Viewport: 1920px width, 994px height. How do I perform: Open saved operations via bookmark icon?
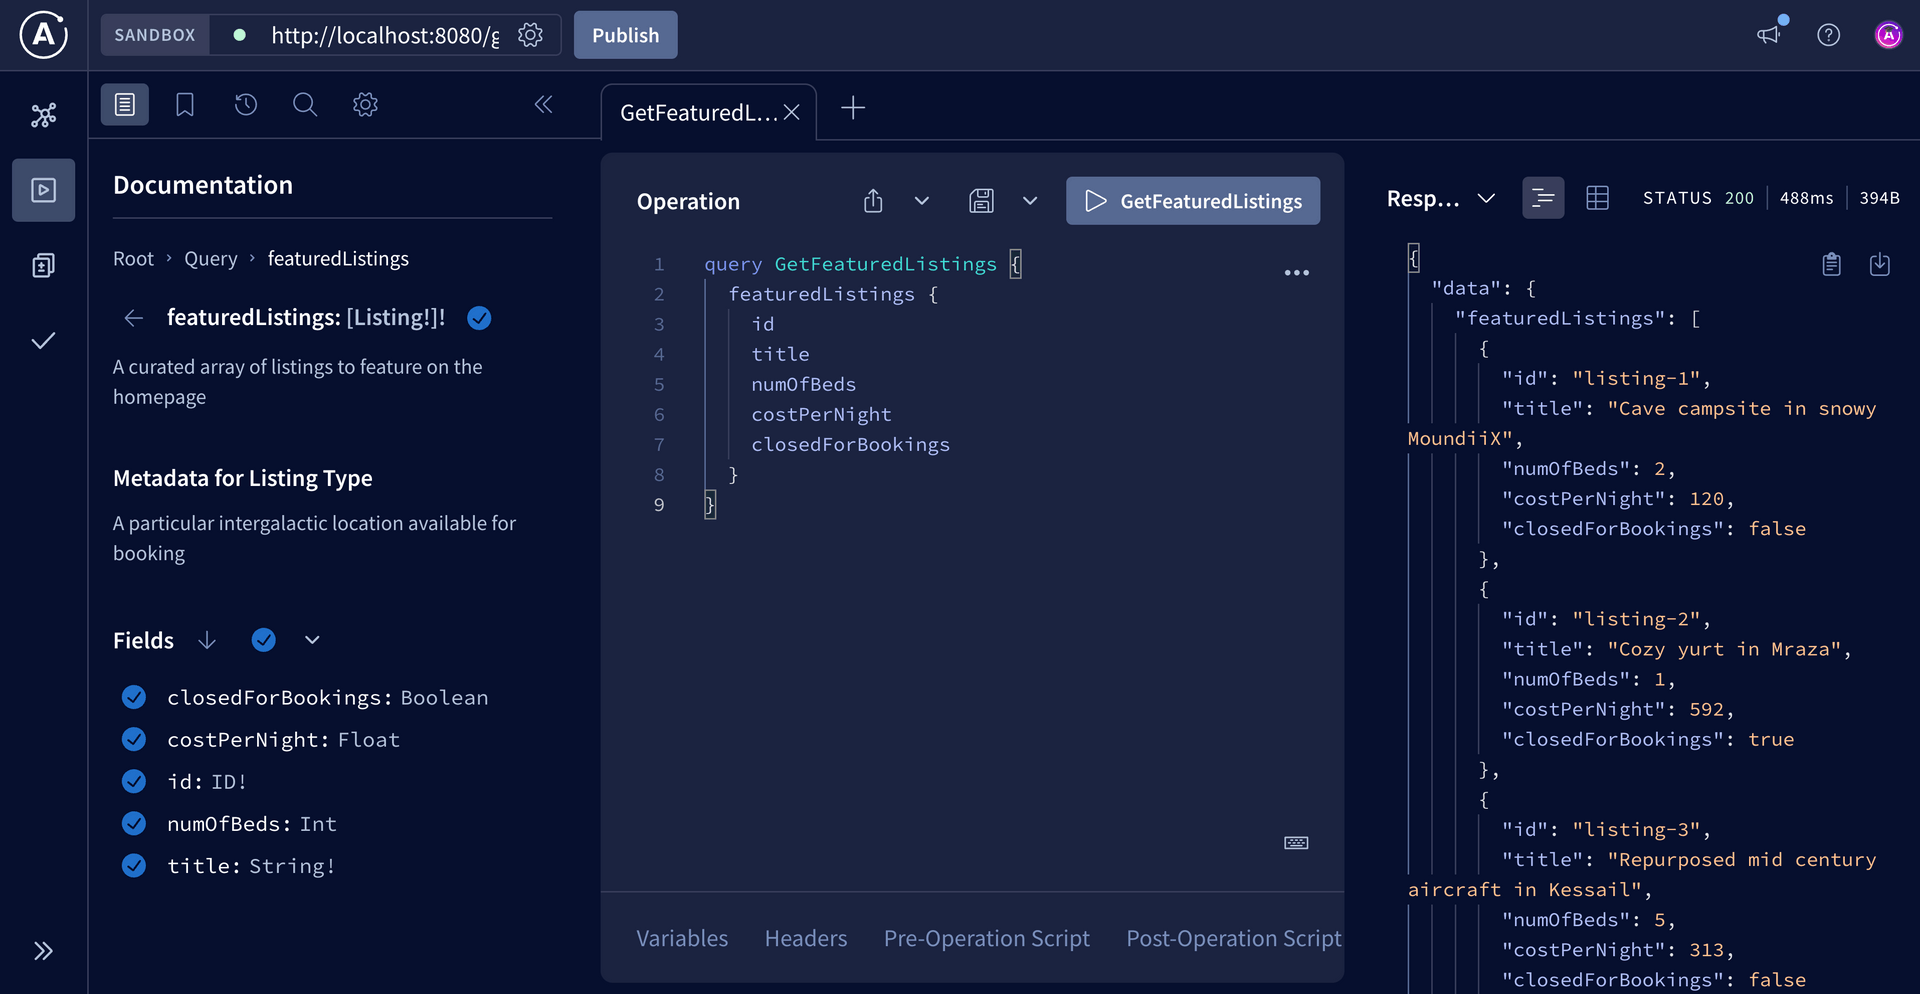(185, 104)
